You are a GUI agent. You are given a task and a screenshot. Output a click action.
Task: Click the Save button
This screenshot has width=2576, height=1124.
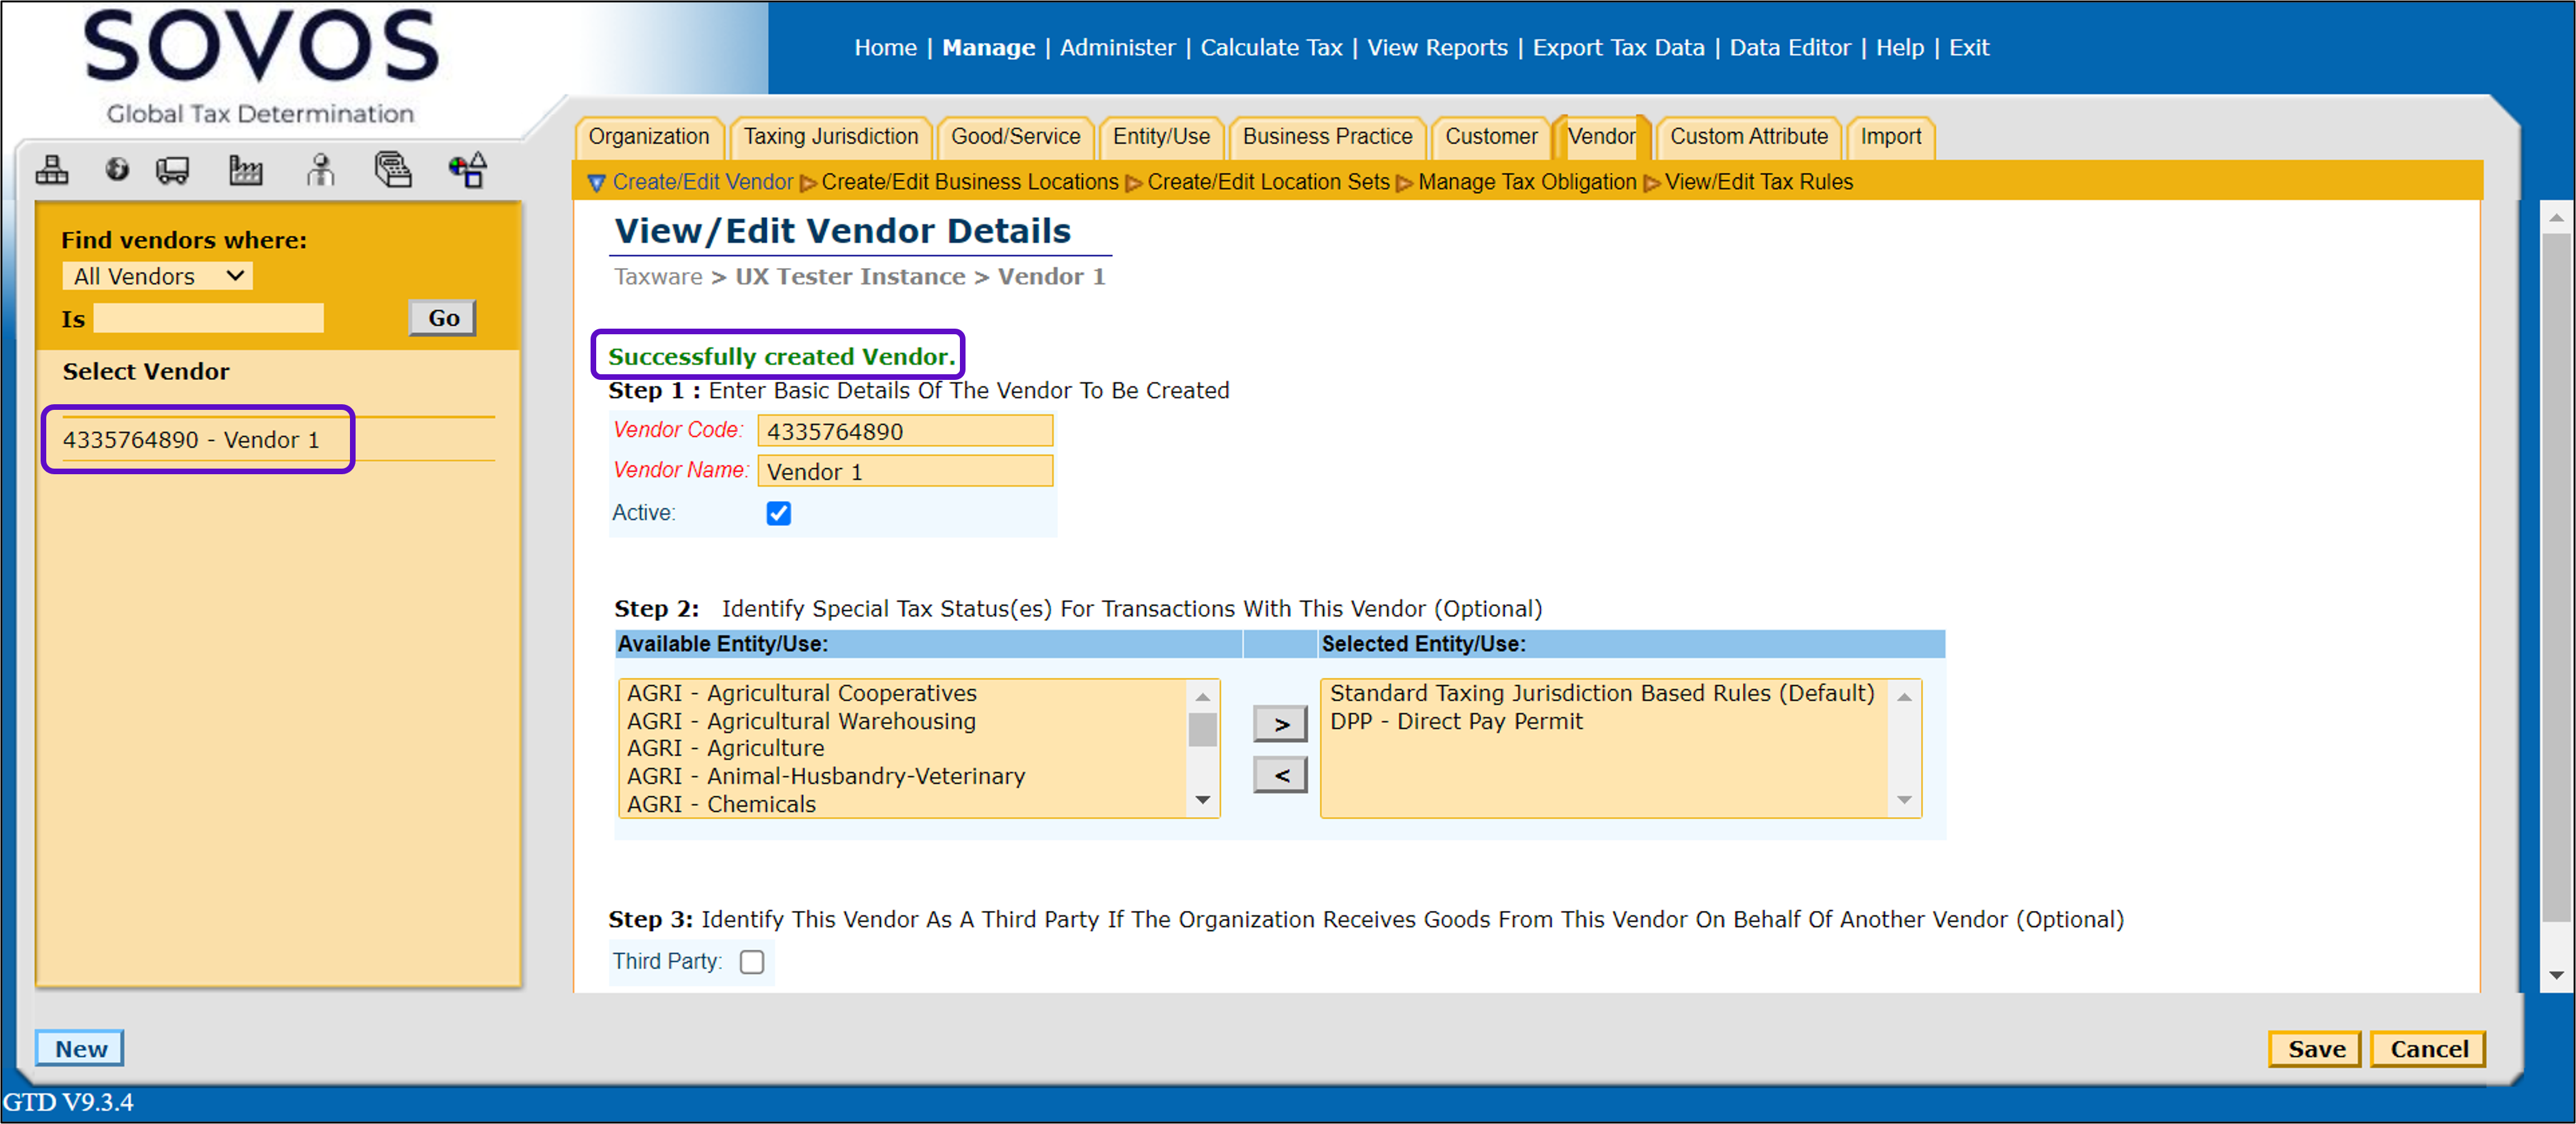(x=2315, y=1049)
